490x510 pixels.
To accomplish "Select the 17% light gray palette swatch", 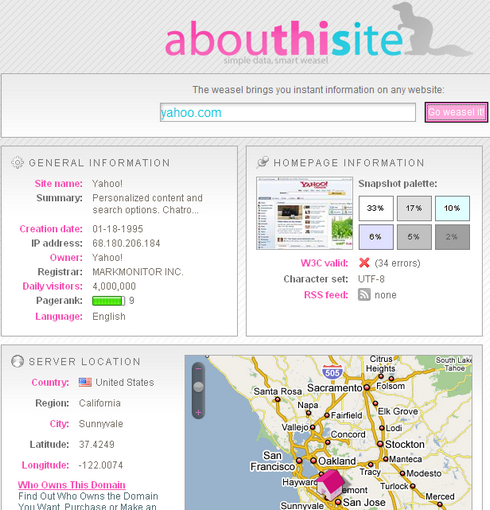I will [x=414, y=208].
